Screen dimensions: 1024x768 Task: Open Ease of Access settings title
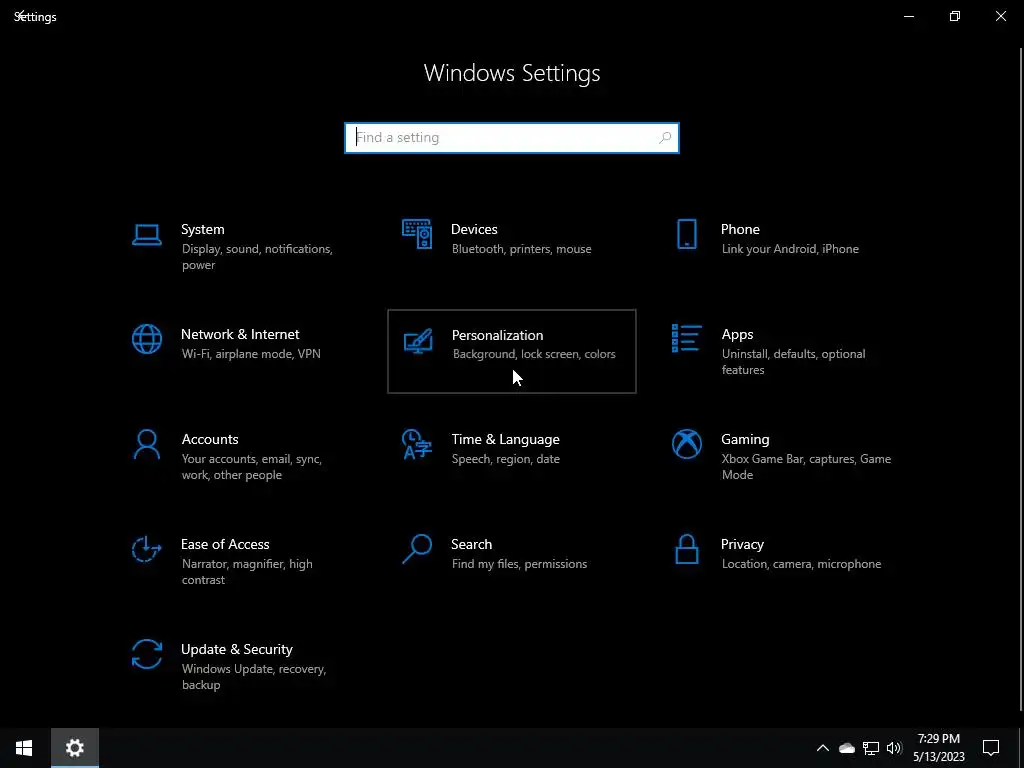(x=225, y=545)
